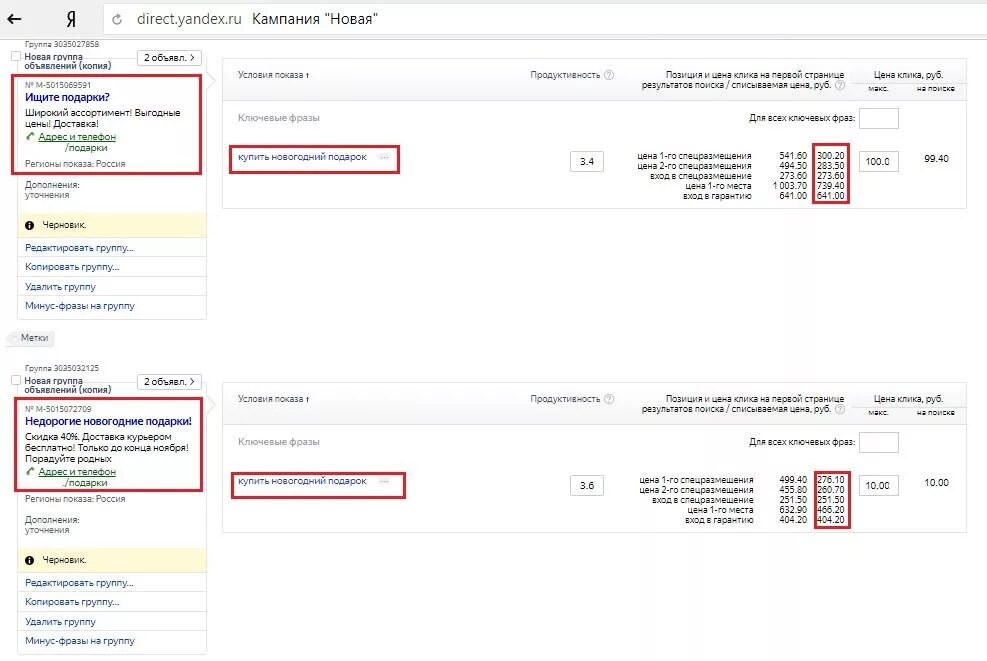Open the ad title 'Недорогие новогодние подарки!'
The image size is (987, 661).
click(108, 421)
